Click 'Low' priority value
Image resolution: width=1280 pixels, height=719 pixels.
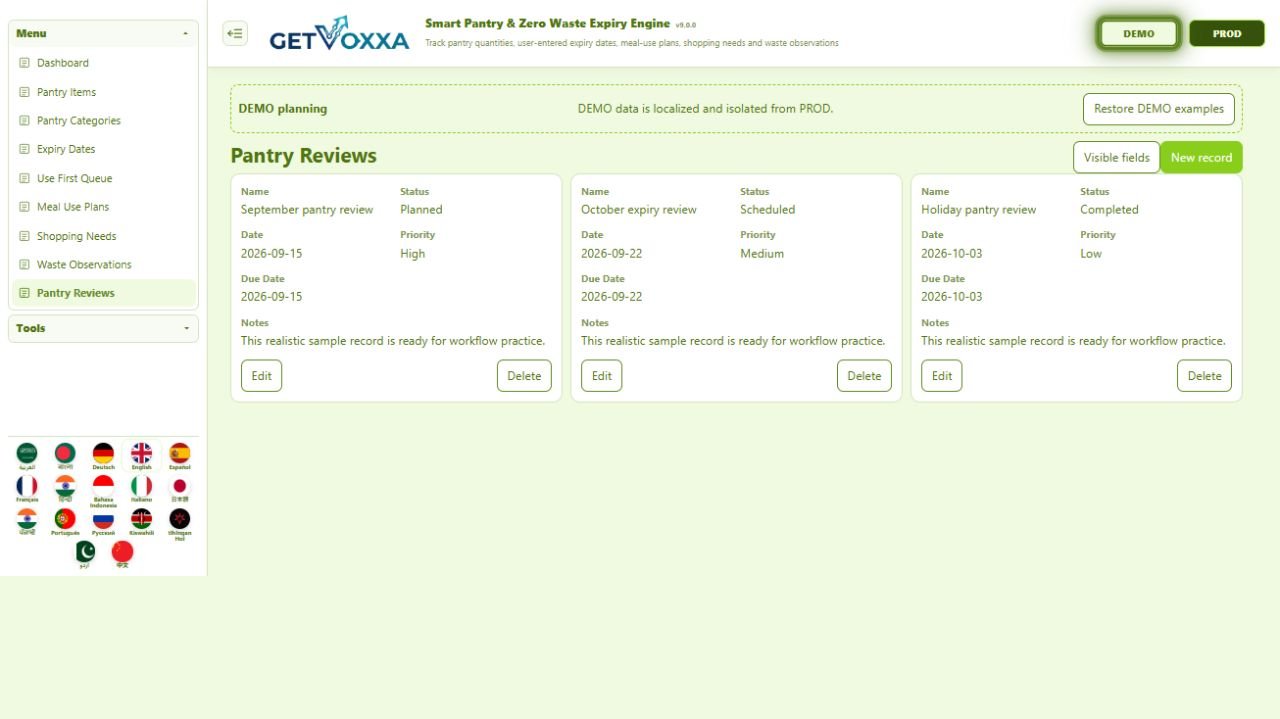[1091, 254]
